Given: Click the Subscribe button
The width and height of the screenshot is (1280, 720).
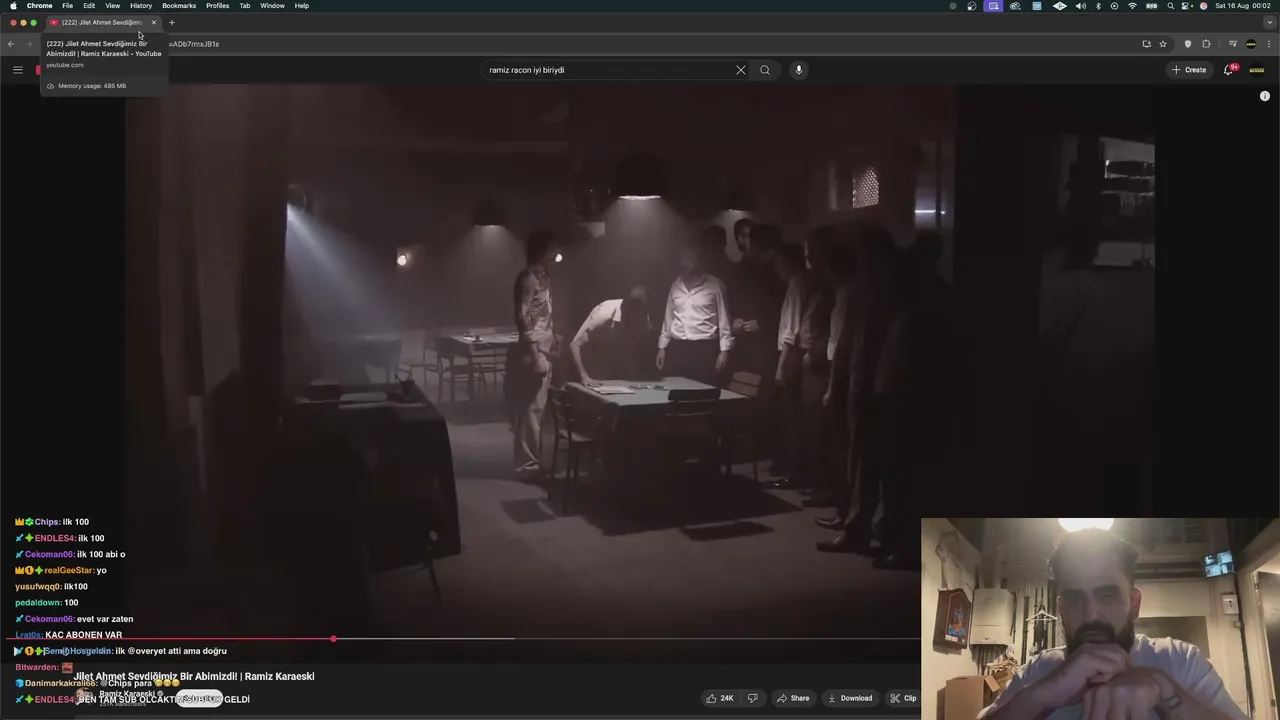Looking at the screenshot, I should [x=199, y=698].
